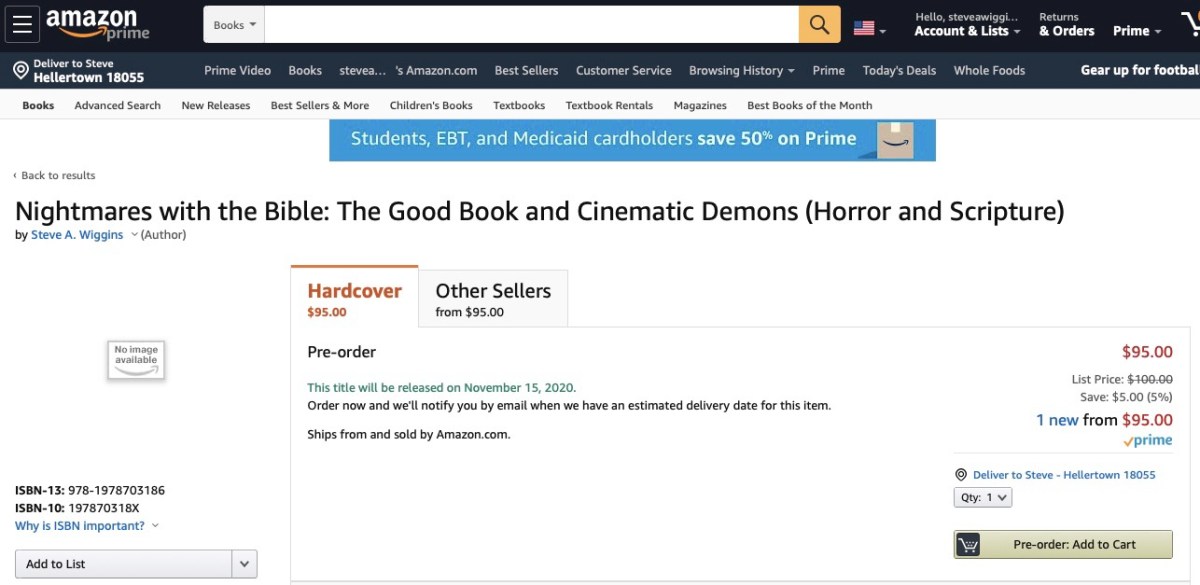Screen dimensions: 1200x585
Task: Open the Books search category dropdown
Action: click(x=234, y=25)
